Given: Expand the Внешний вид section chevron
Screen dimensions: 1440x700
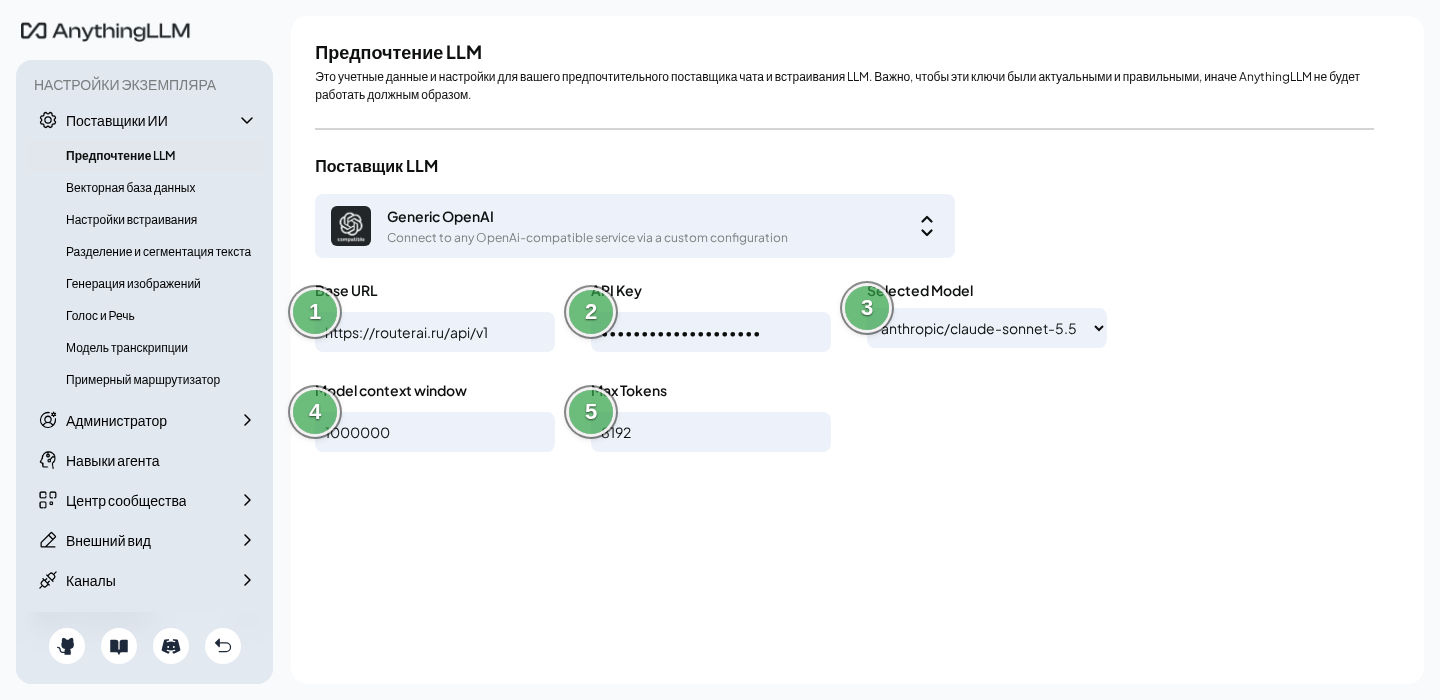Looking at the screenshot, I should tap(247, 541).
